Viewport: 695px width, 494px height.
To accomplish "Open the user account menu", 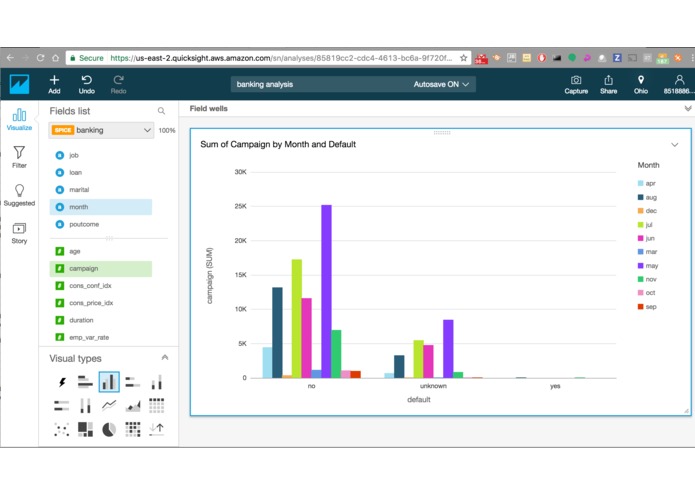I will tap(679, 84).
